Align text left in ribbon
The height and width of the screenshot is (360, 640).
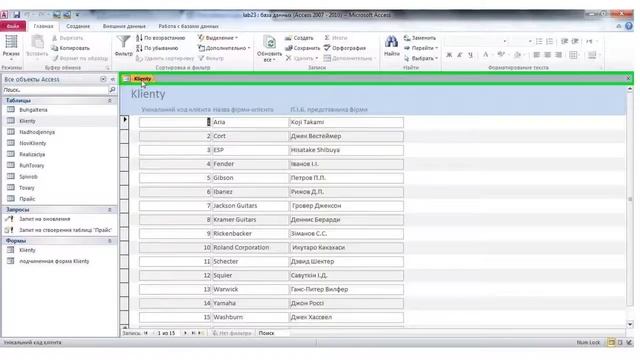coord(537,55)
